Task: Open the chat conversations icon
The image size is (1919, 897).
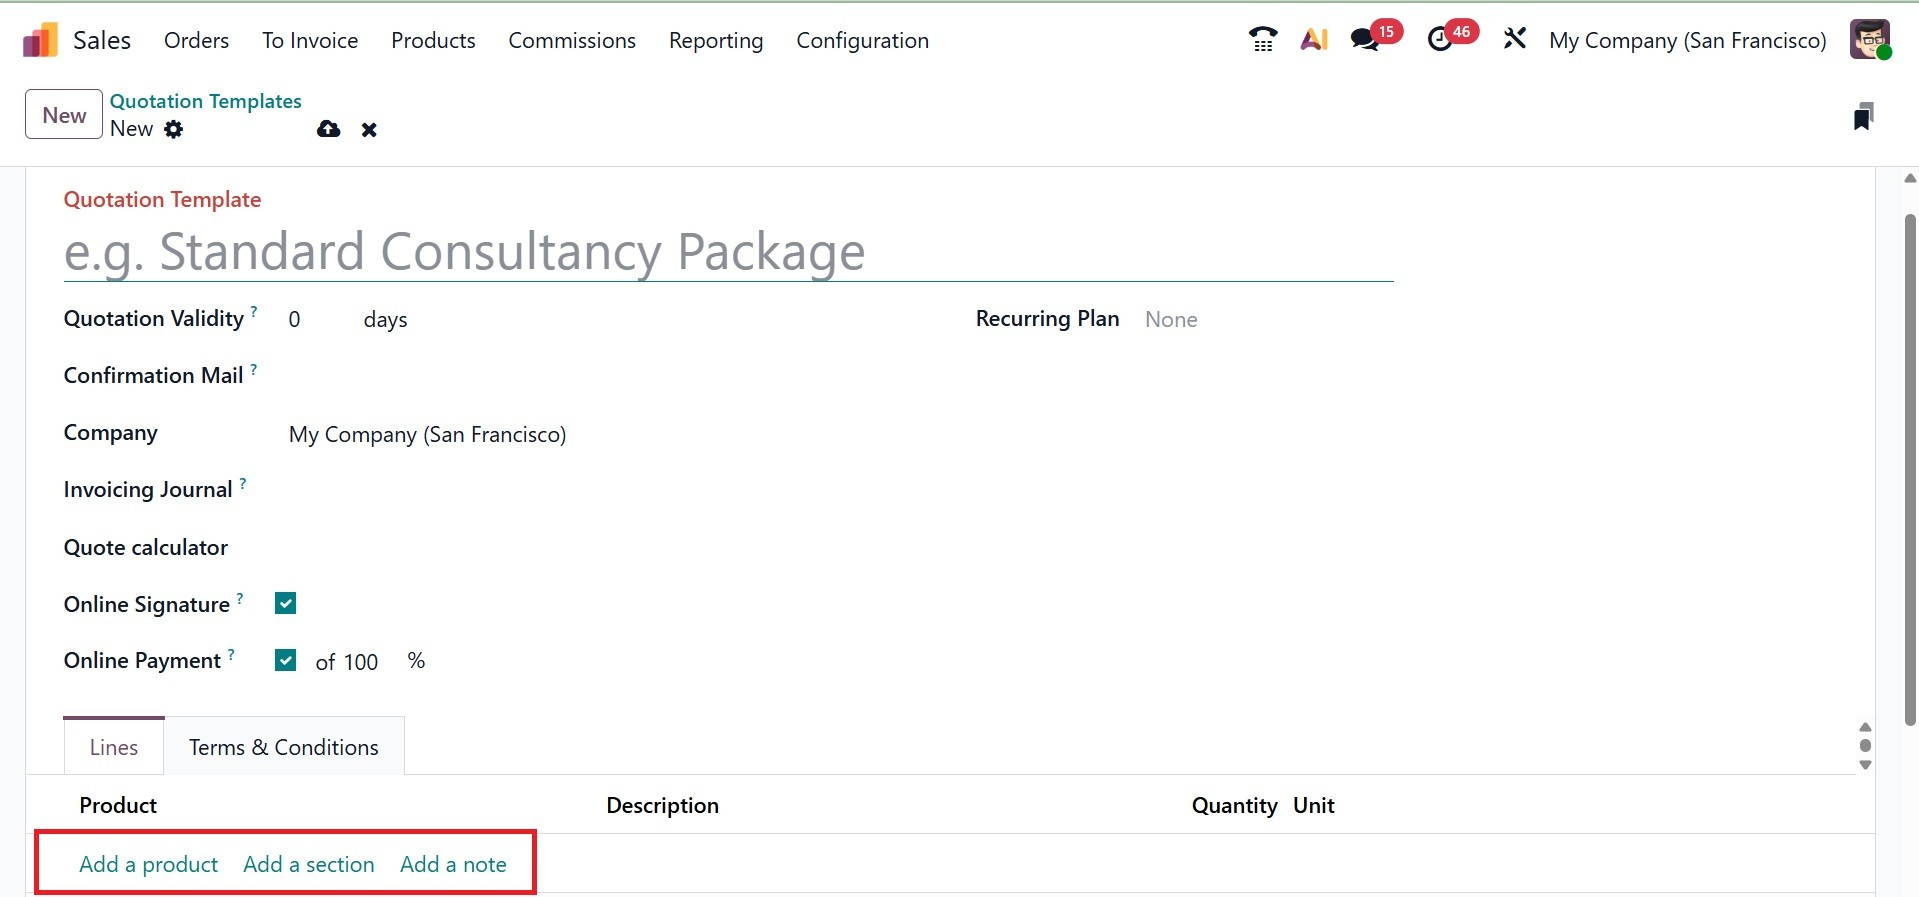Action: click(1364, 40)
